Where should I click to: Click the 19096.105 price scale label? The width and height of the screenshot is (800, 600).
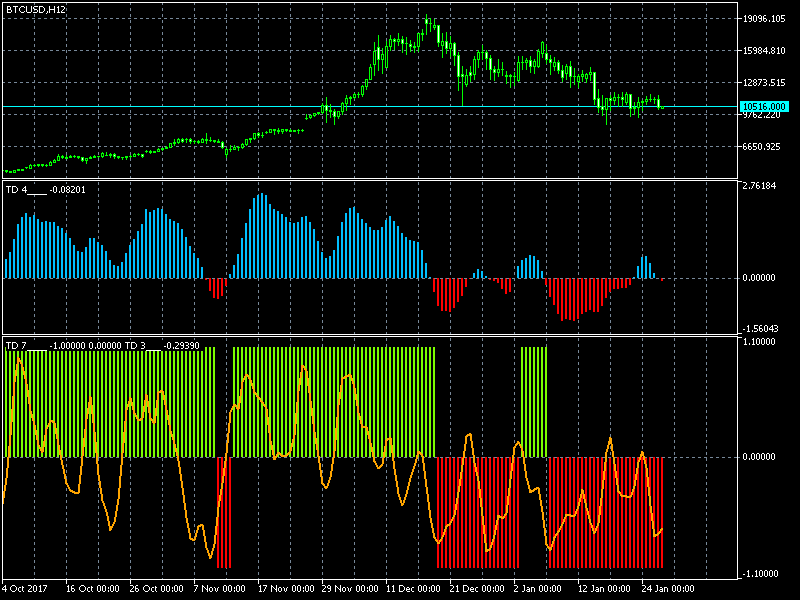coord(764,19)
